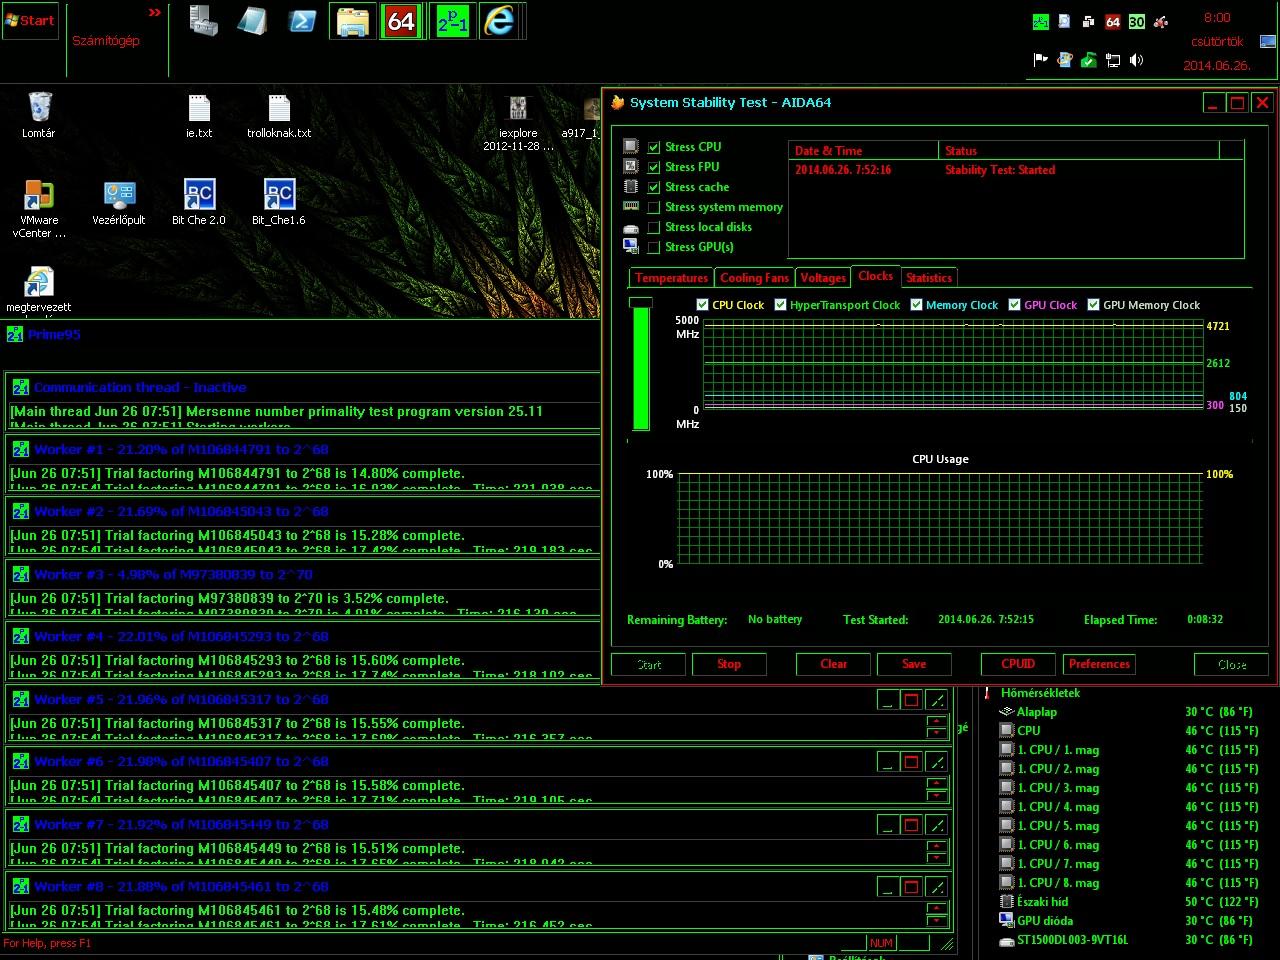
Task: Enable Stress GPU(s) checkbox
Action: tap(654, 247)
